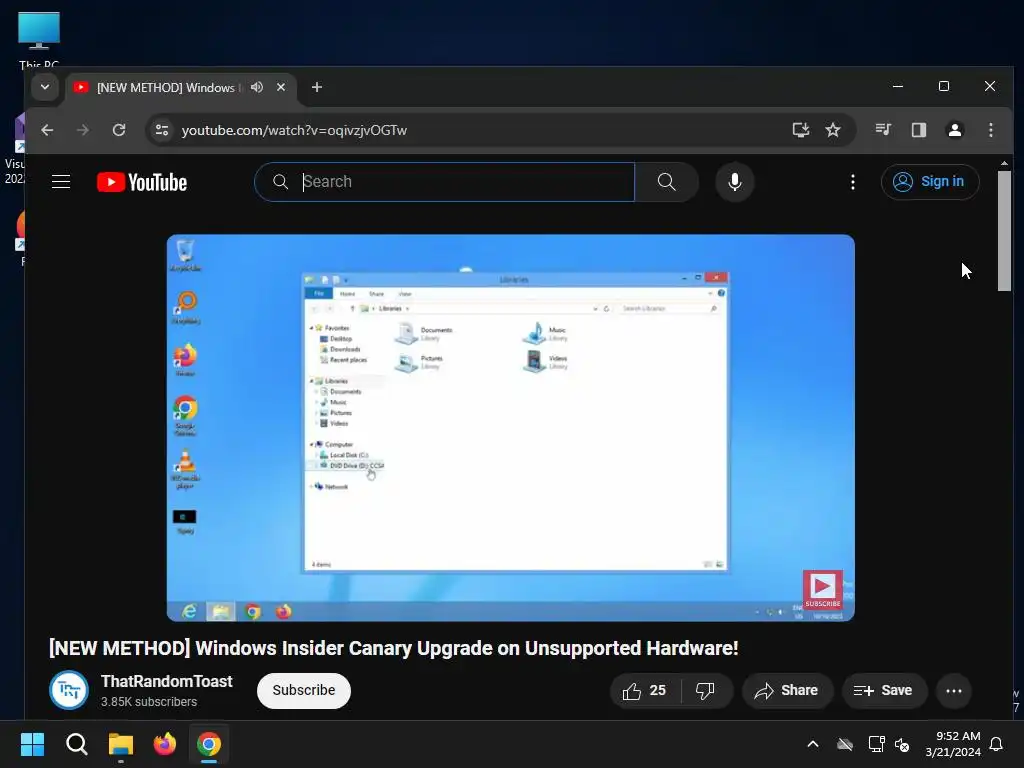
Task: View site information icon in address bar
Action: (162, 130)
